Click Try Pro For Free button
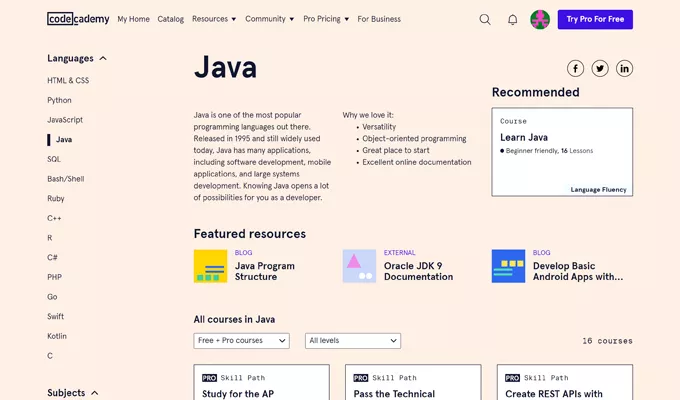Screen dimensions: 680x400 595,20
